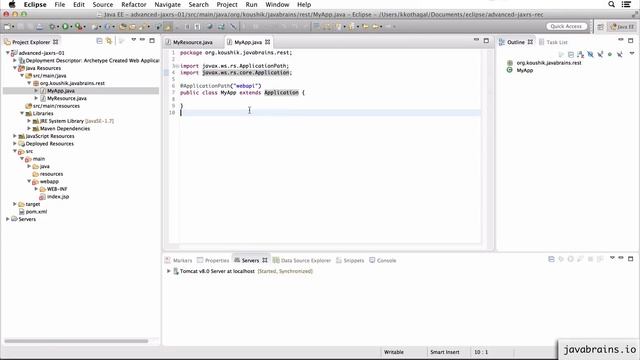This screenshot has height=360, width=640.
Task: Expand the Deployment Descriptor node
Action: 15,60
